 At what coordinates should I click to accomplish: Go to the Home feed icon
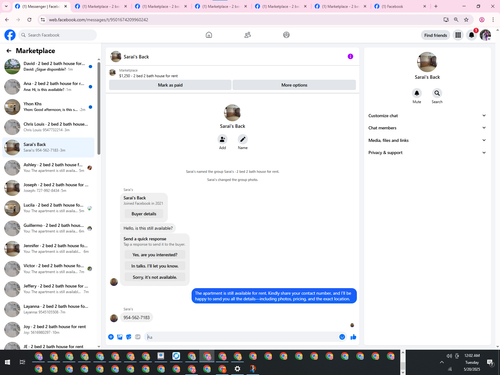(209, 35)
